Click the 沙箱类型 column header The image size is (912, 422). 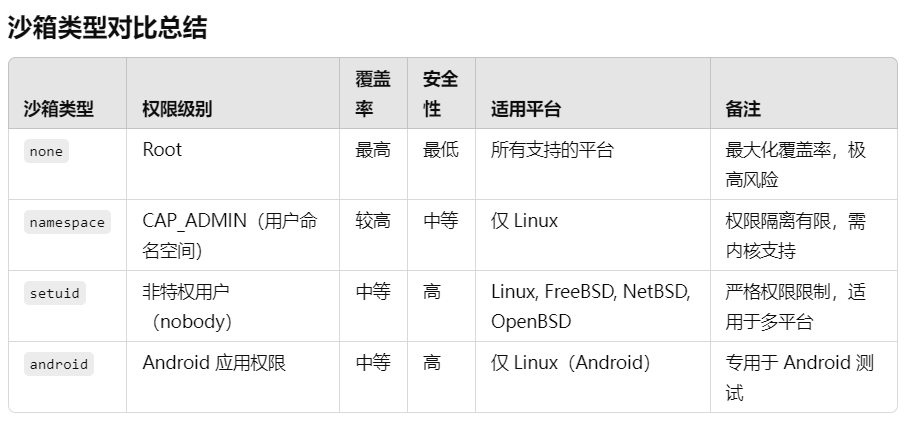(x=59, y=109)
